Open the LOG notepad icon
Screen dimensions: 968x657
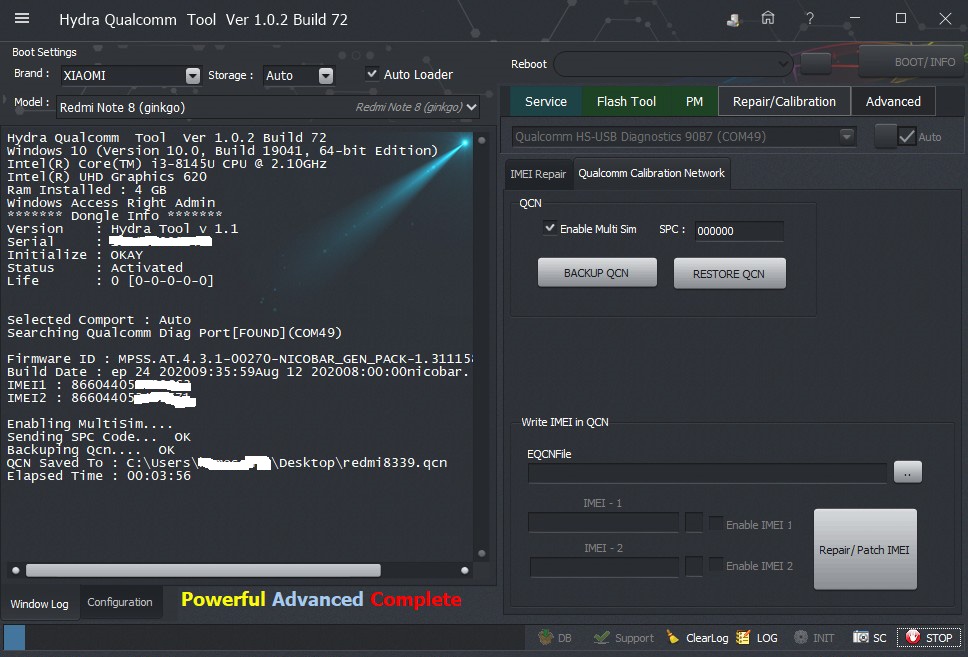pyautogui.click(x=743, y=637)
